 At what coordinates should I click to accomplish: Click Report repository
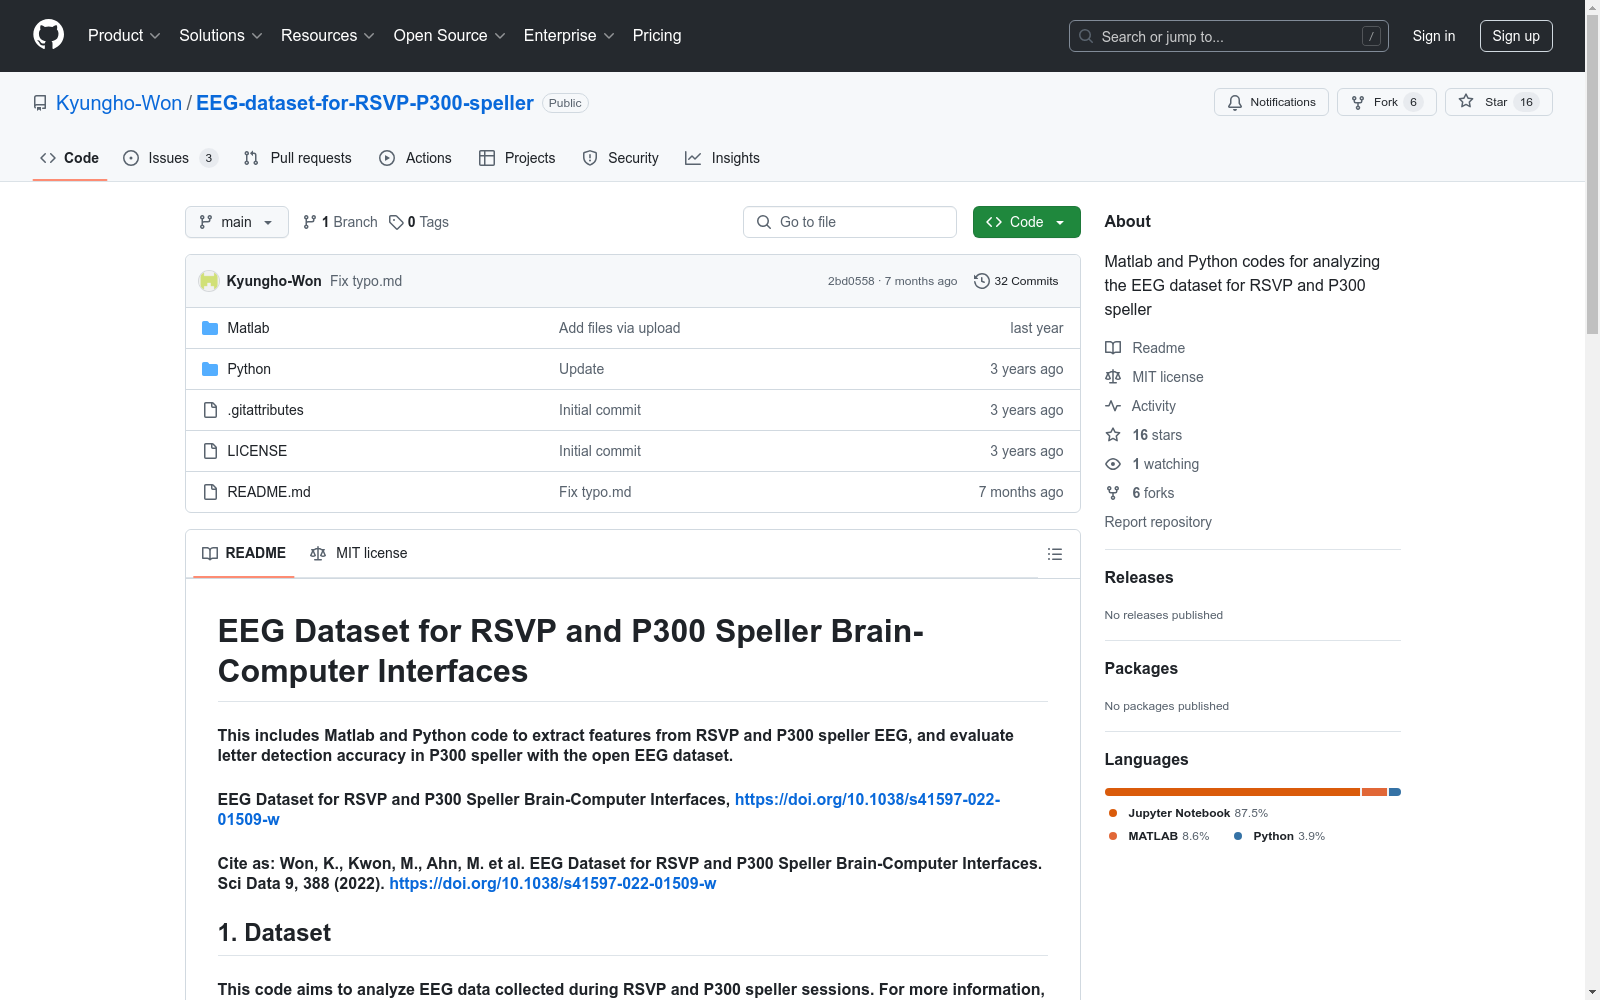1158,522
